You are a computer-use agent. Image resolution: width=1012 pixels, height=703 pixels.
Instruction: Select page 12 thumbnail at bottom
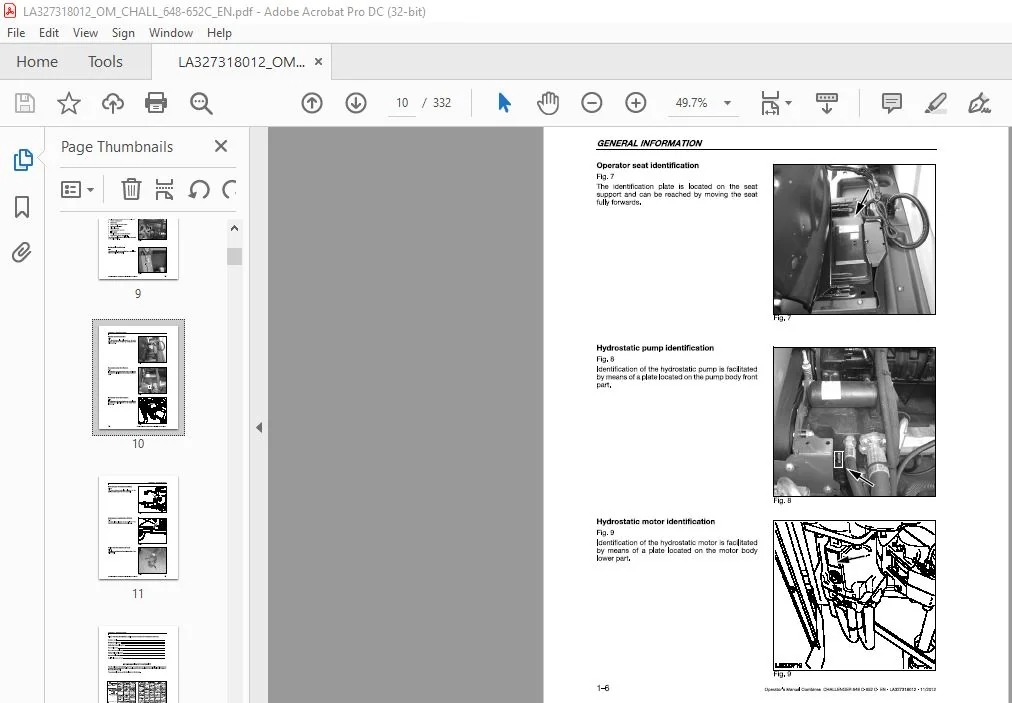pyautogui.click(x=138, y=665)
